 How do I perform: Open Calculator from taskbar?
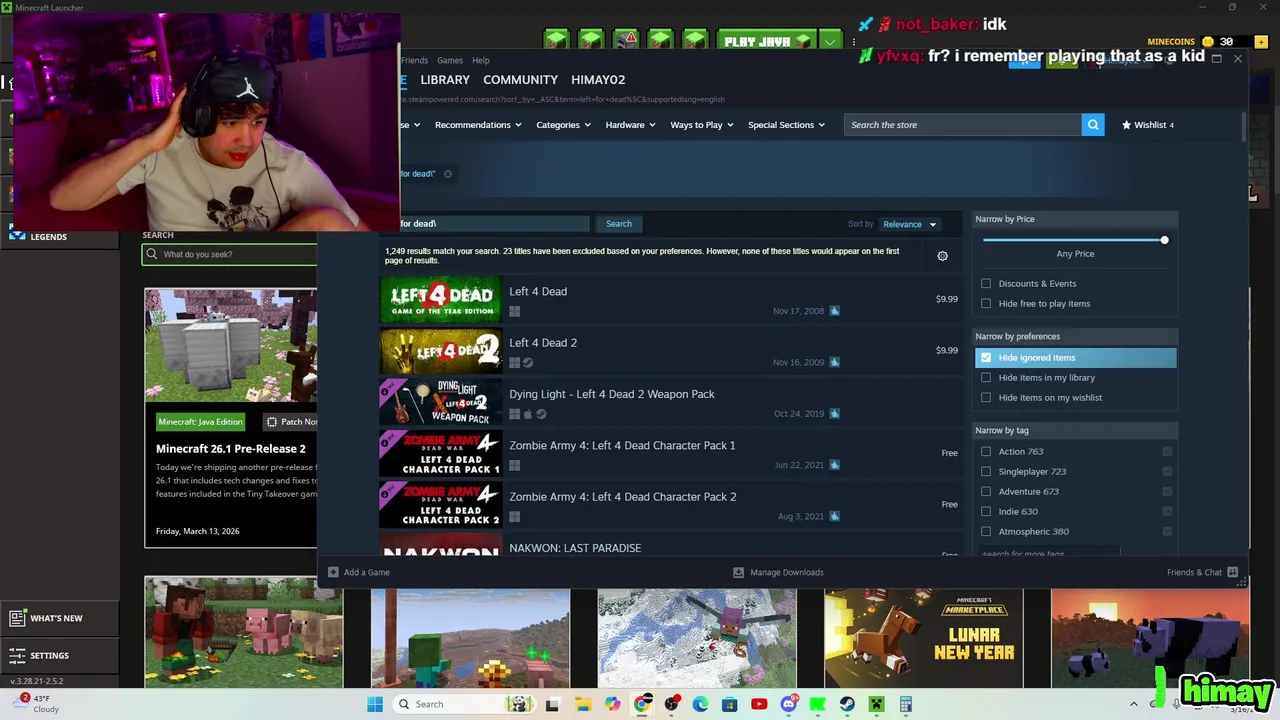905,704
